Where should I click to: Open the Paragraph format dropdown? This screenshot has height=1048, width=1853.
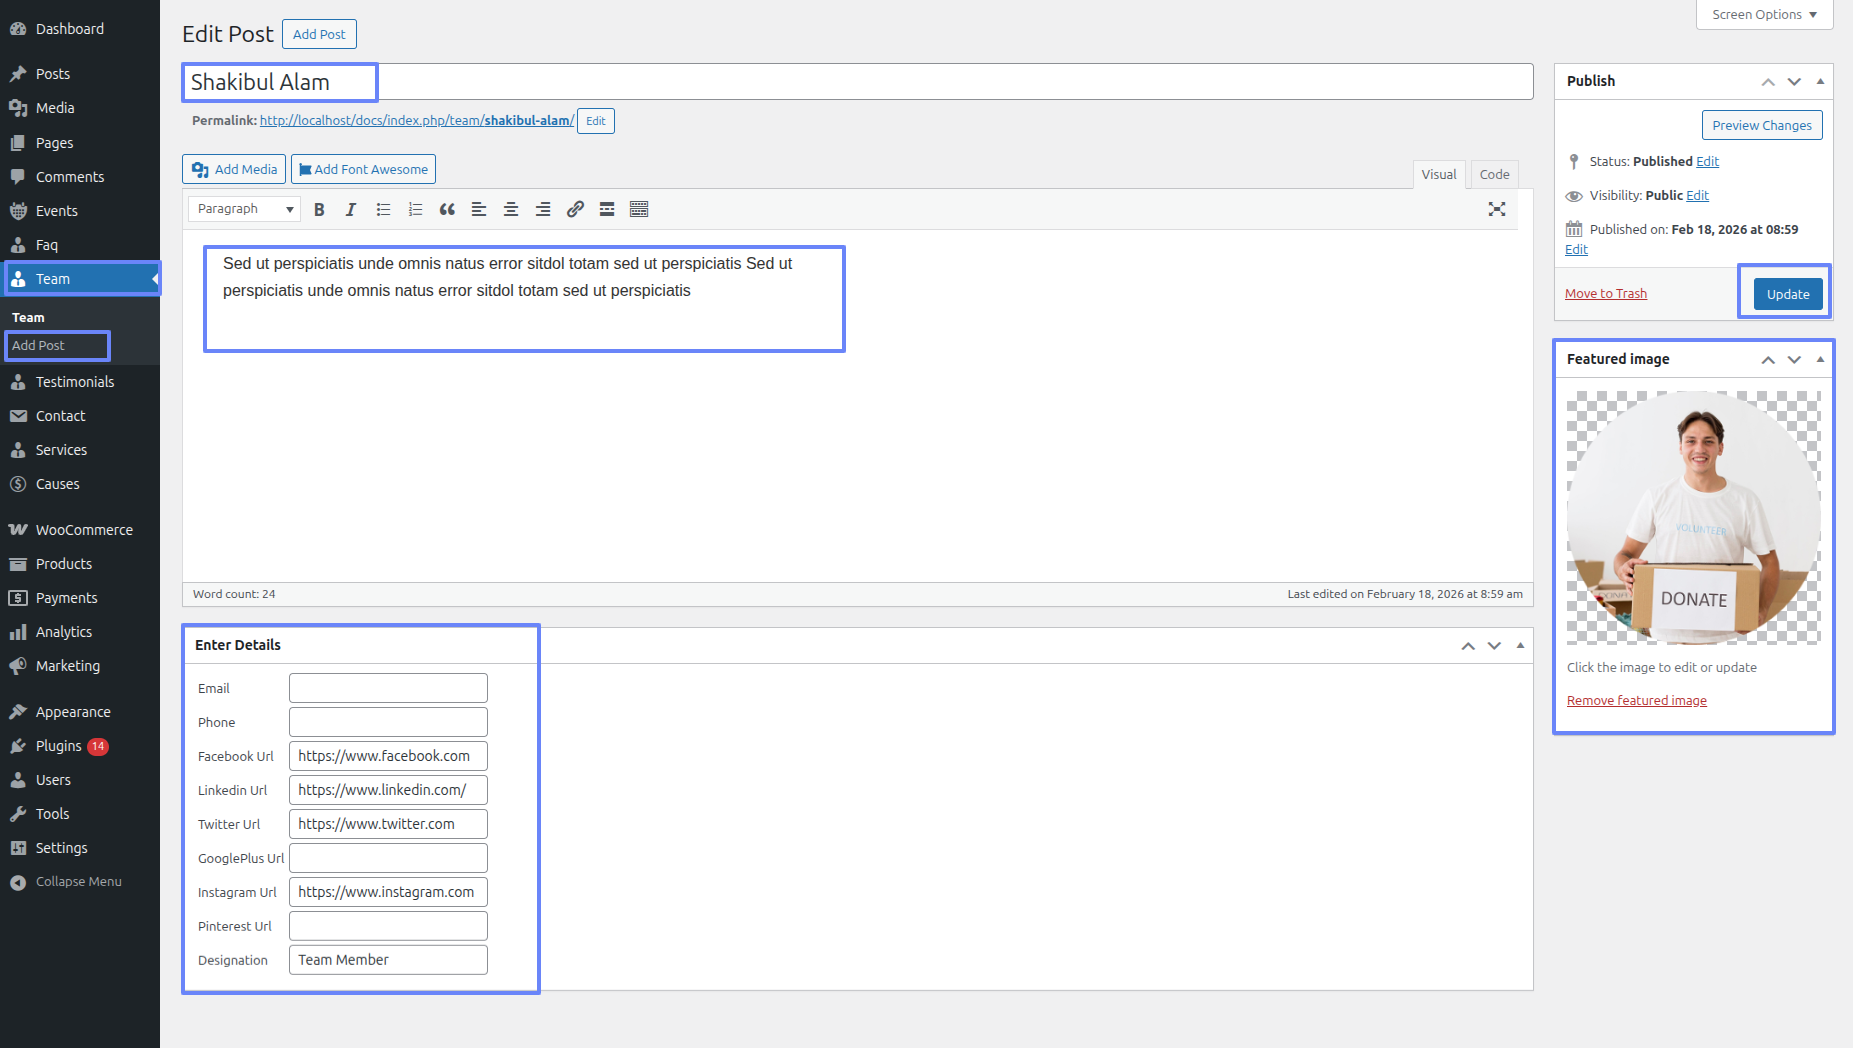click(x=245, y=209)
